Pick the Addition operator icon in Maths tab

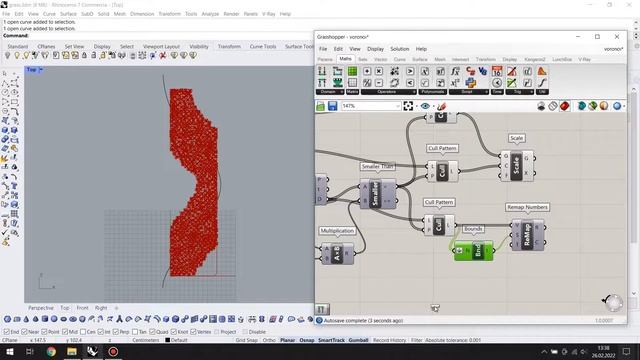tap(367, 71)
